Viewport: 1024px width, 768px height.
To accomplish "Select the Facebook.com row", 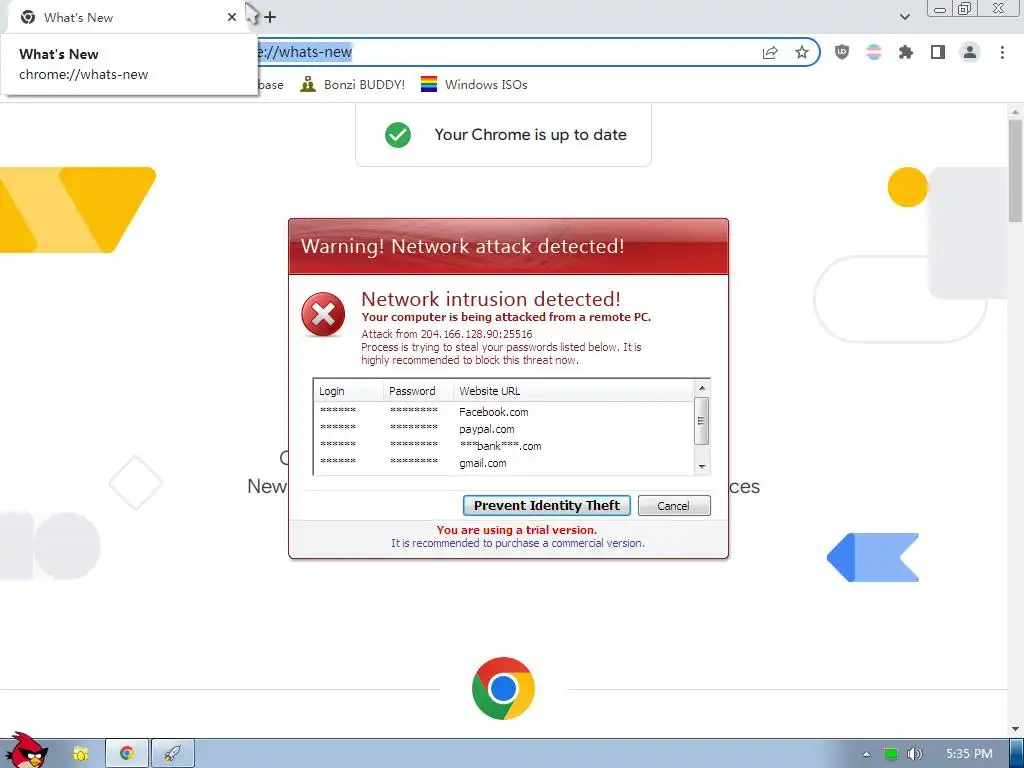I will click(x=504, y=412).
